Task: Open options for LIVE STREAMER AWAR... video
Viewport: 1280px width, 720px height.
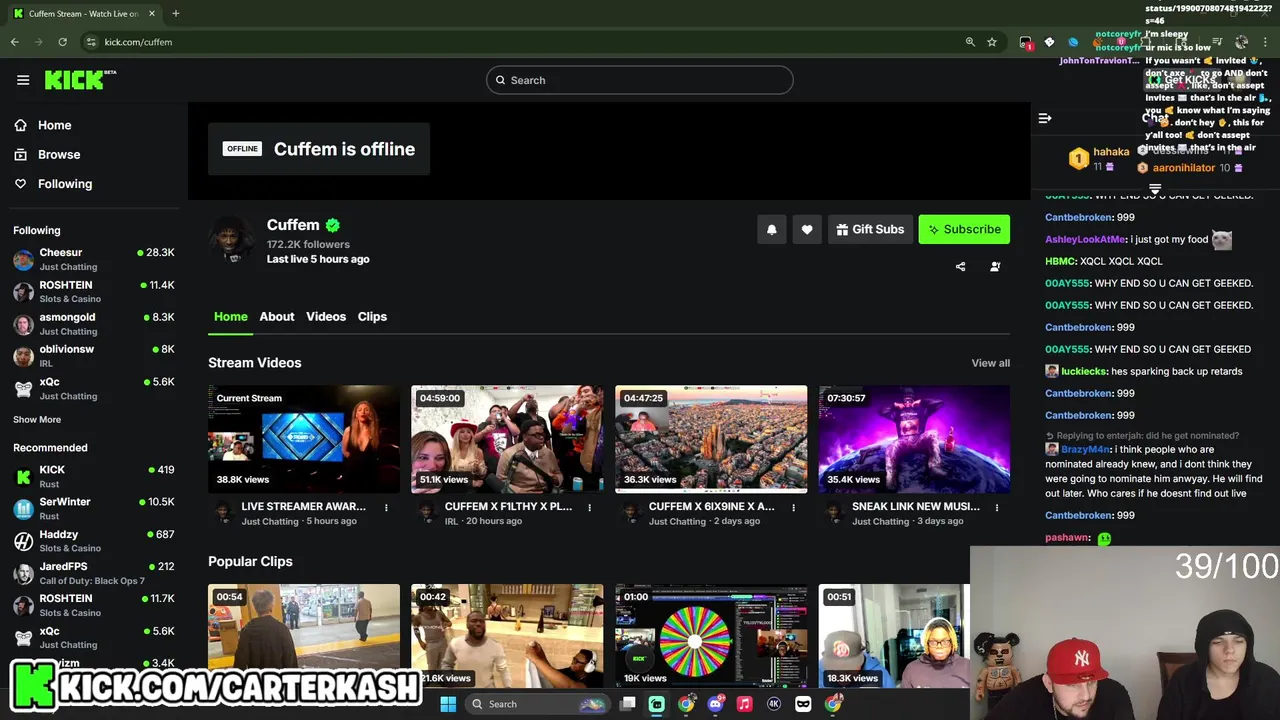Action: (386, 508)
